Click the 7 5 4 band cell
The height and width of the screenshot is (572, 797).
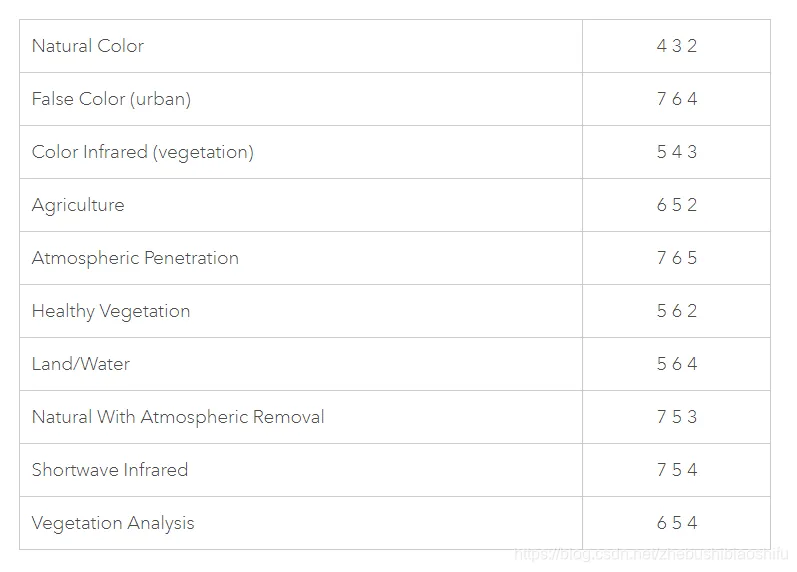click(677, 470)
